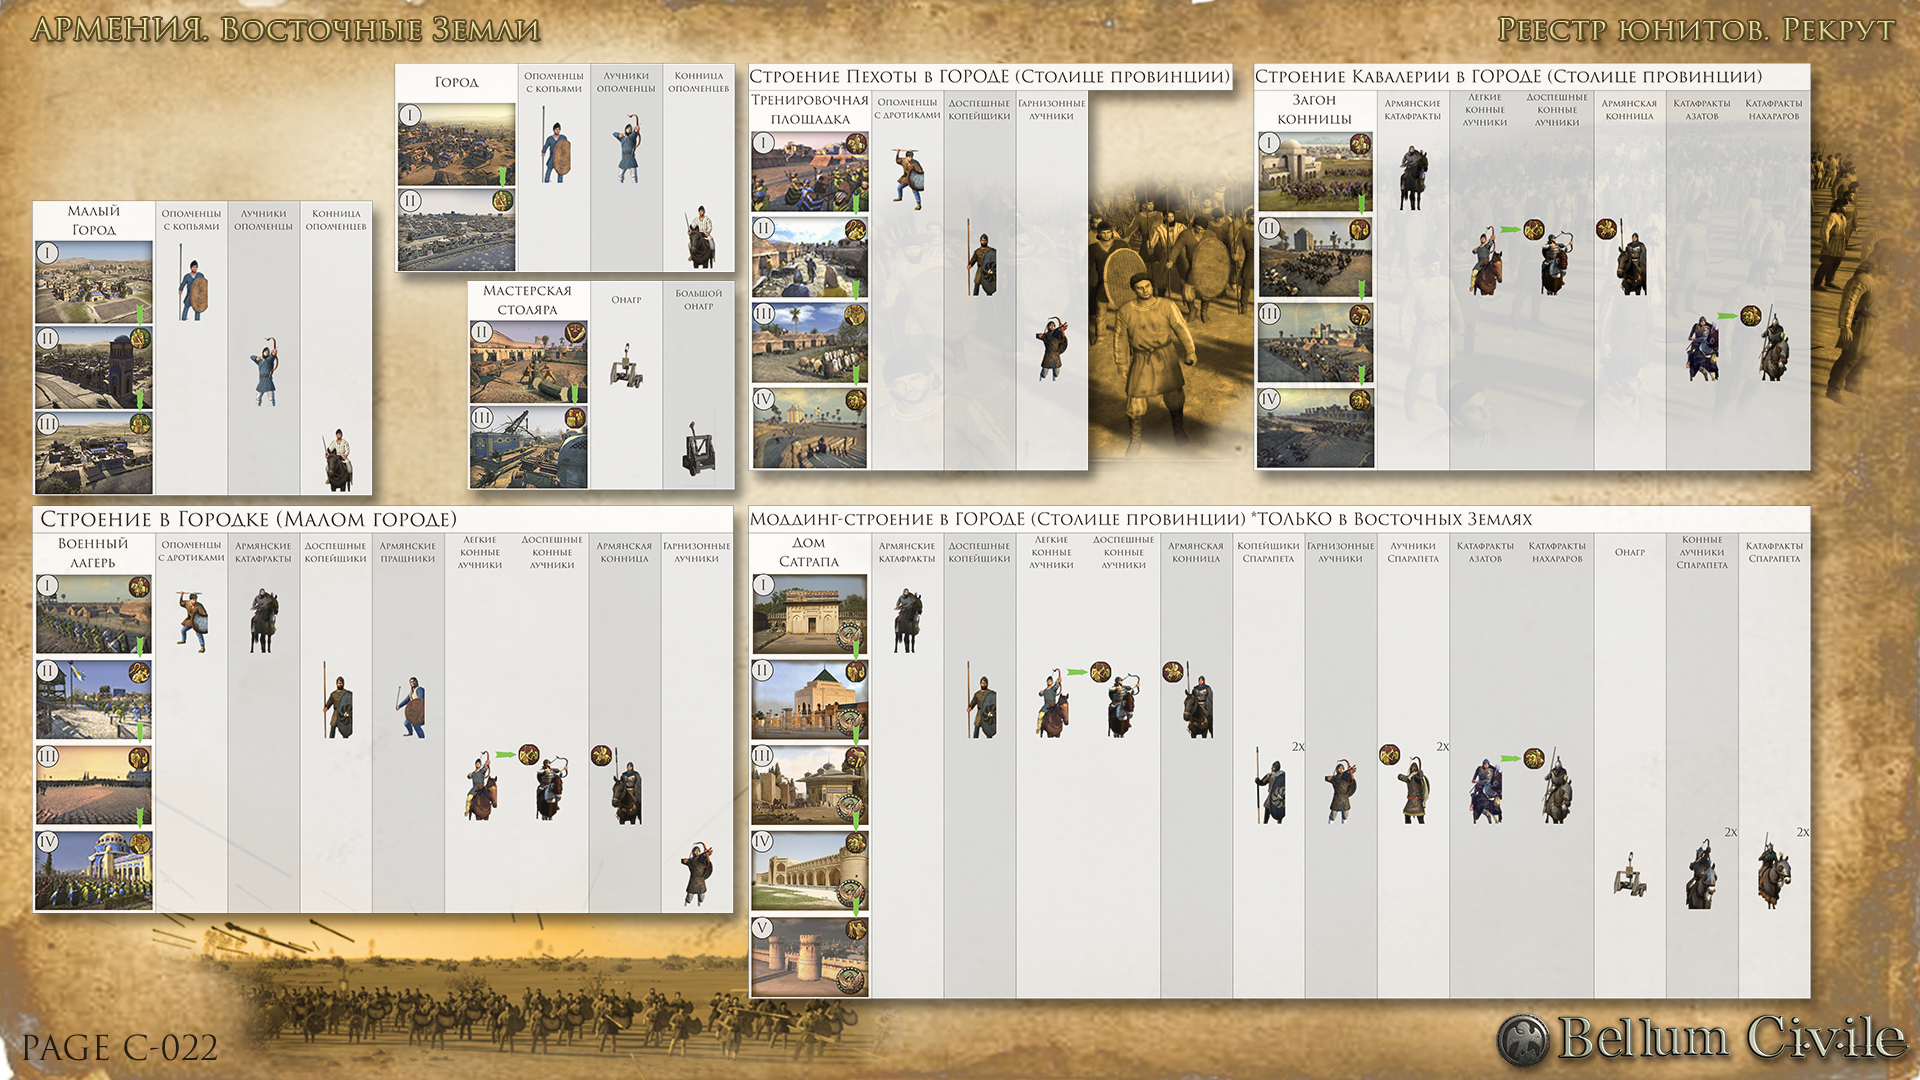Click the 'Реестр юнитов. Рекрут' heading
The height and width of the screenshot is (1080, 1920).
tap(1695, 29)
